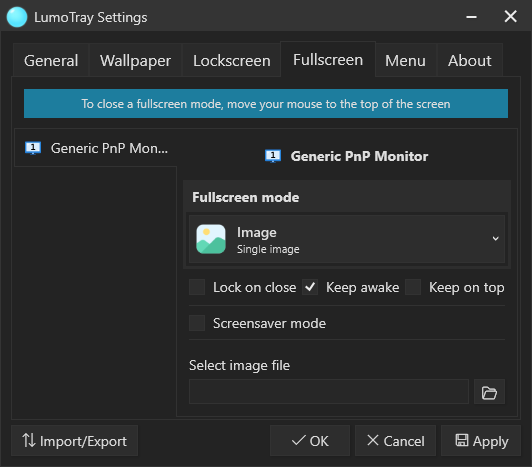Confirm settings with the OK button
Screen dimensions: 532x467
coord(310,441)
